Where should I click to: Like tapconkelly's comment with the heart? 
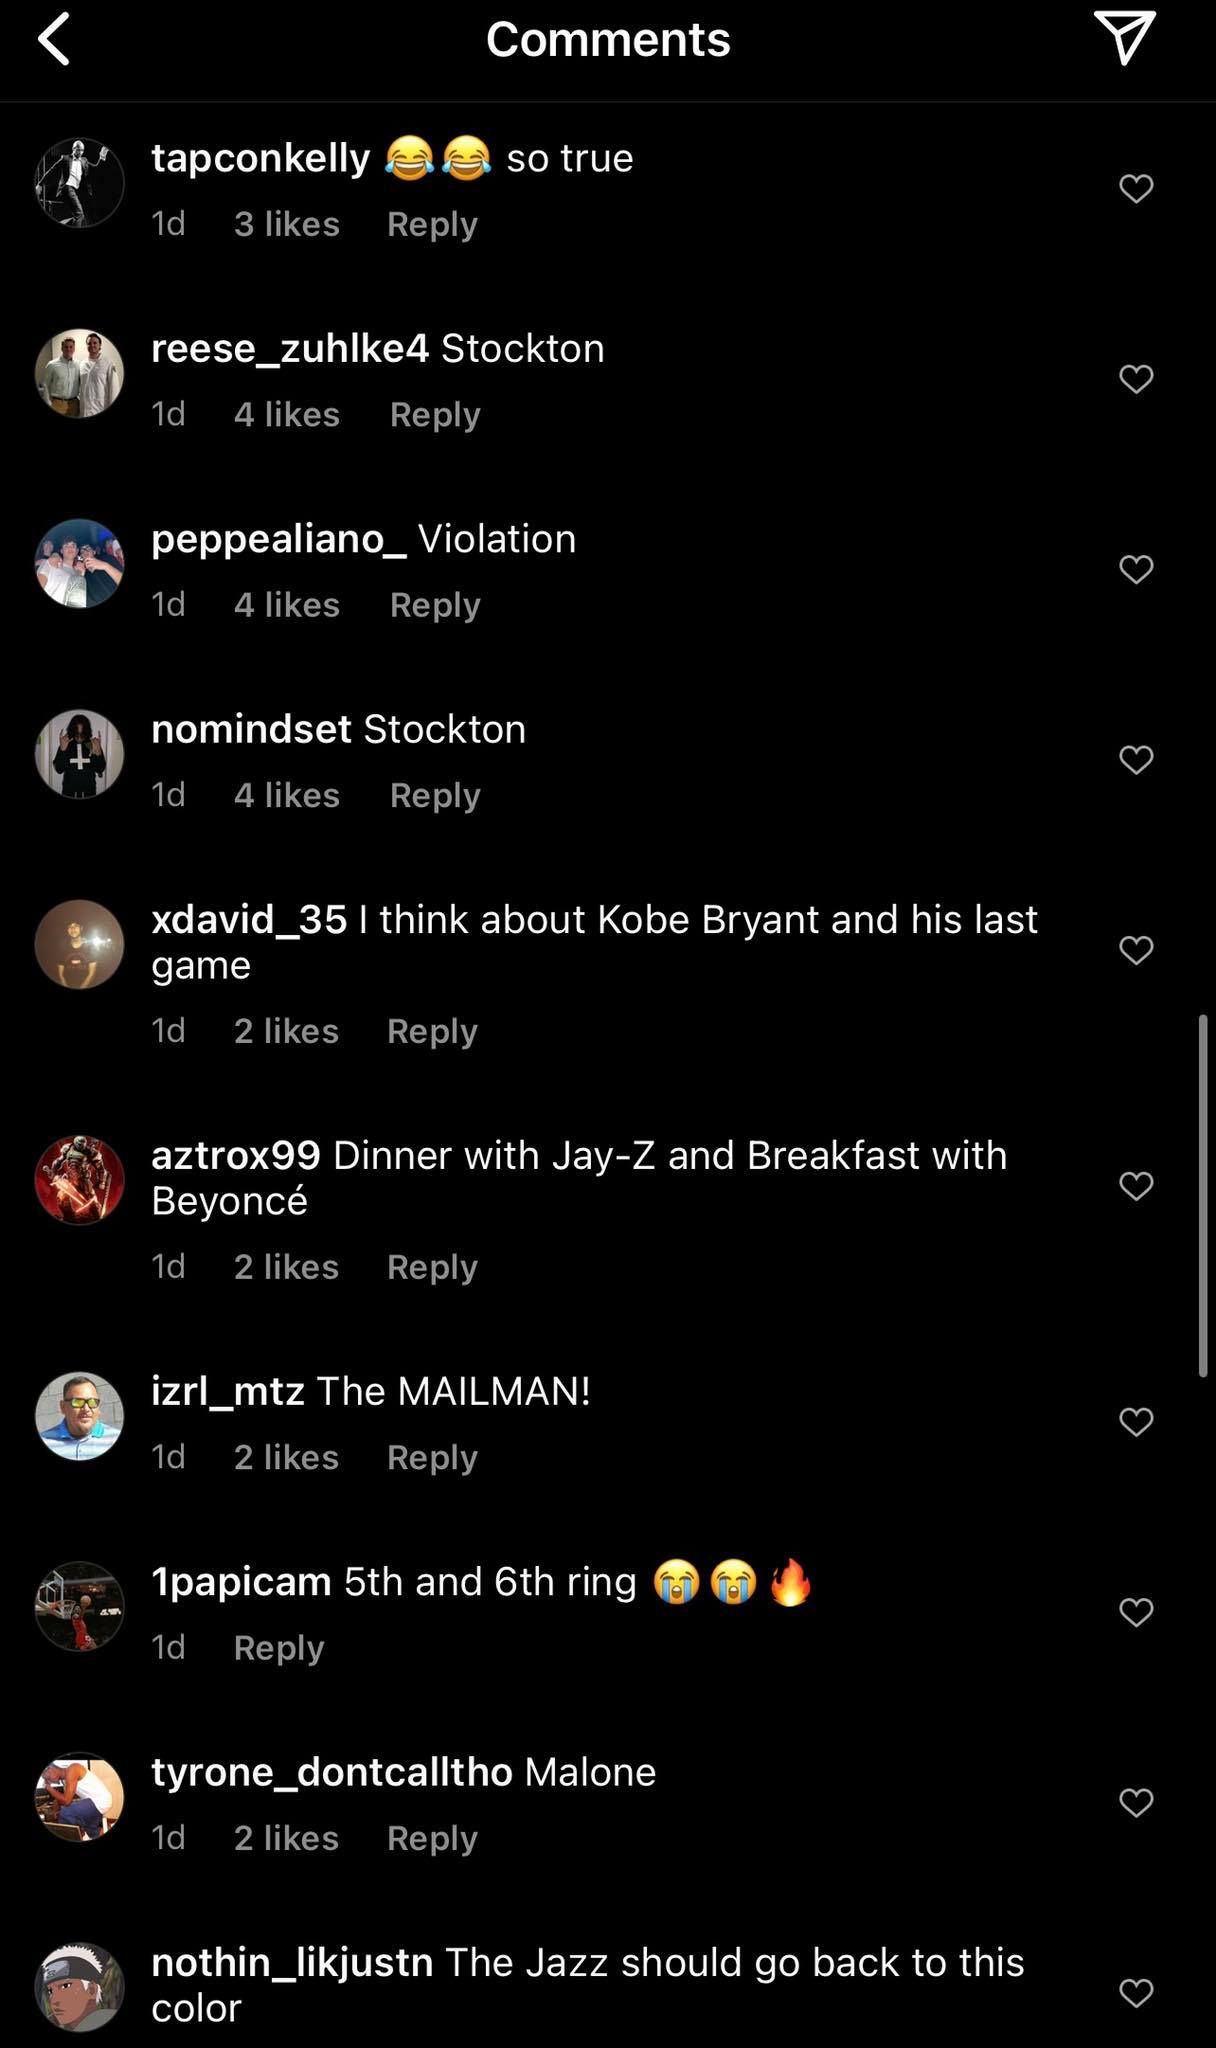1136,188
